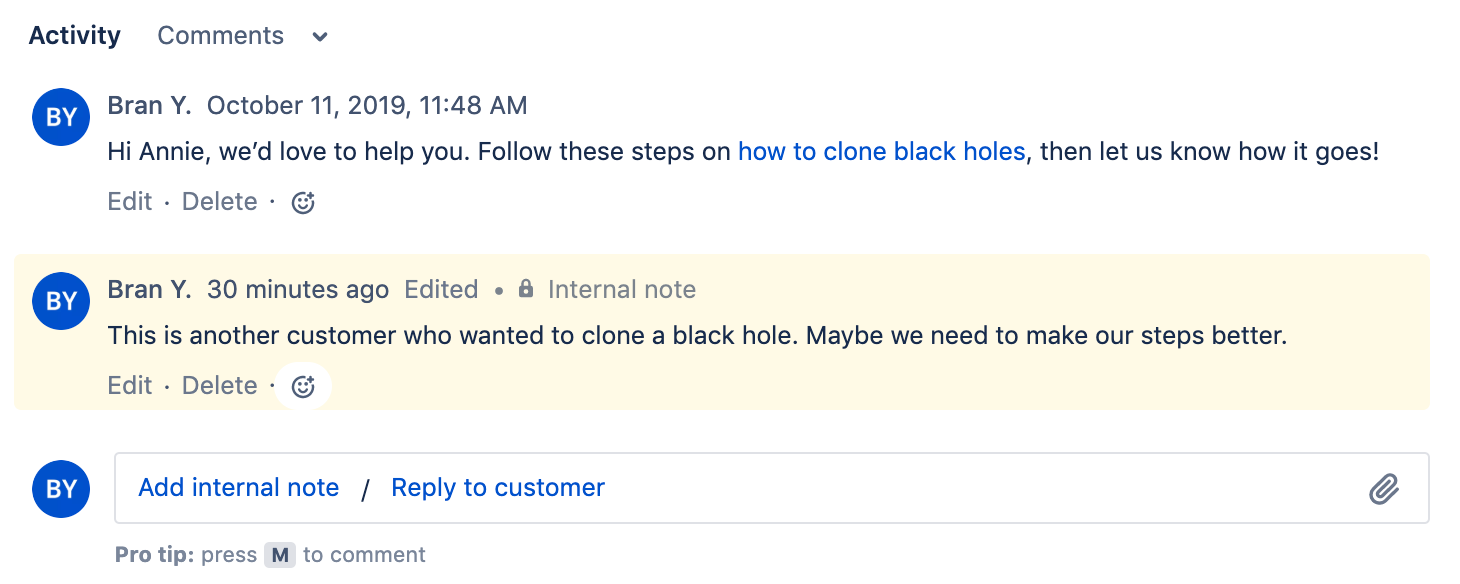Click Bran Y. avatar on first comment
This screenshot has width=1460, height=584.
[x=61, y=117]
